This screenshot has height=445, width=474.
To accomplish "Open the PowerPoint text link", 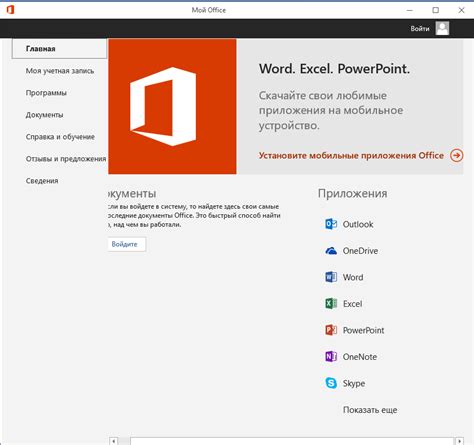I will click(x=363, y=330).
